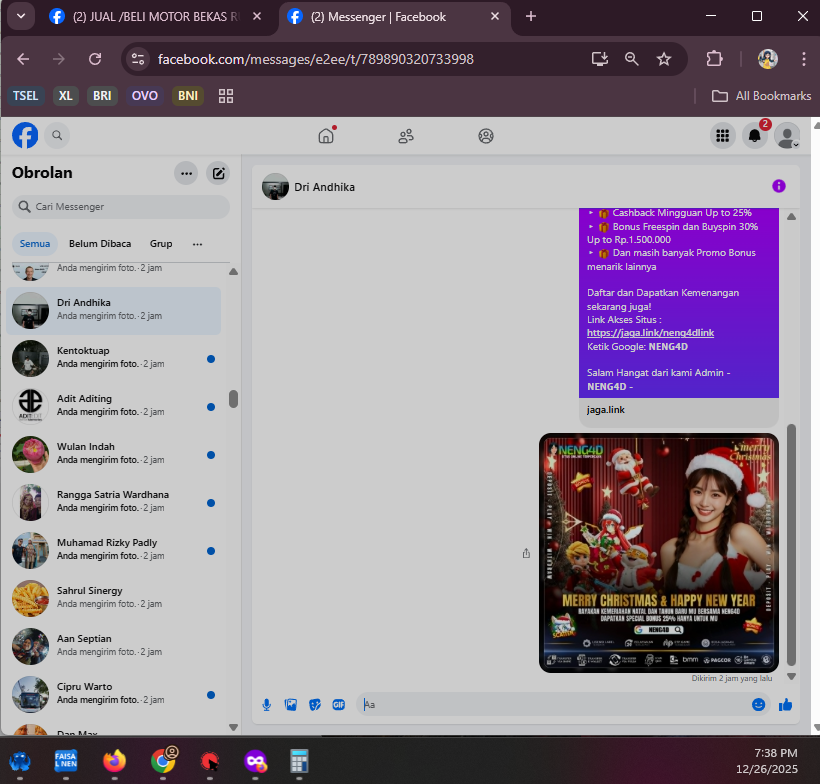Click the address bar URL
The height and width of the screenshot is (784, 820).
(x=315, y=59)
